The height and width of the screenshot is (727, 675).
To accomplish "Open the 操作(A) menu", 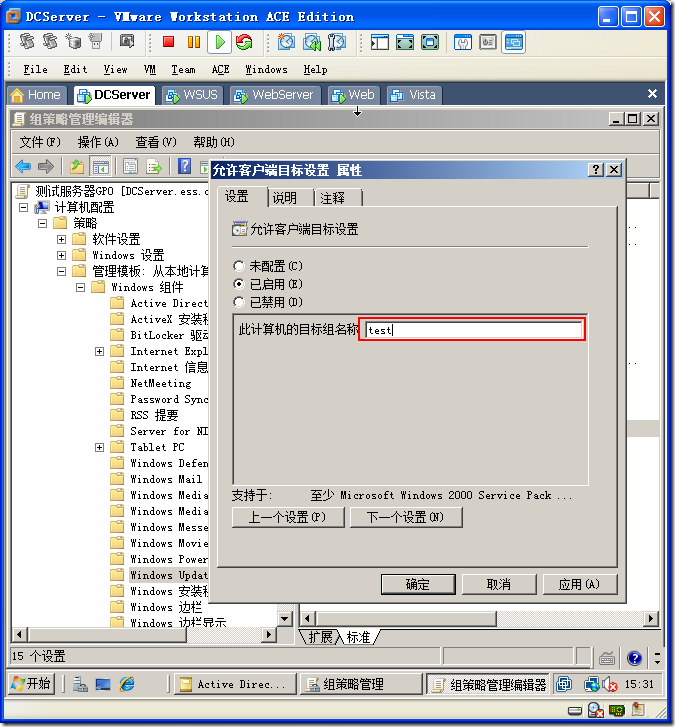I will tap(98, 142).
